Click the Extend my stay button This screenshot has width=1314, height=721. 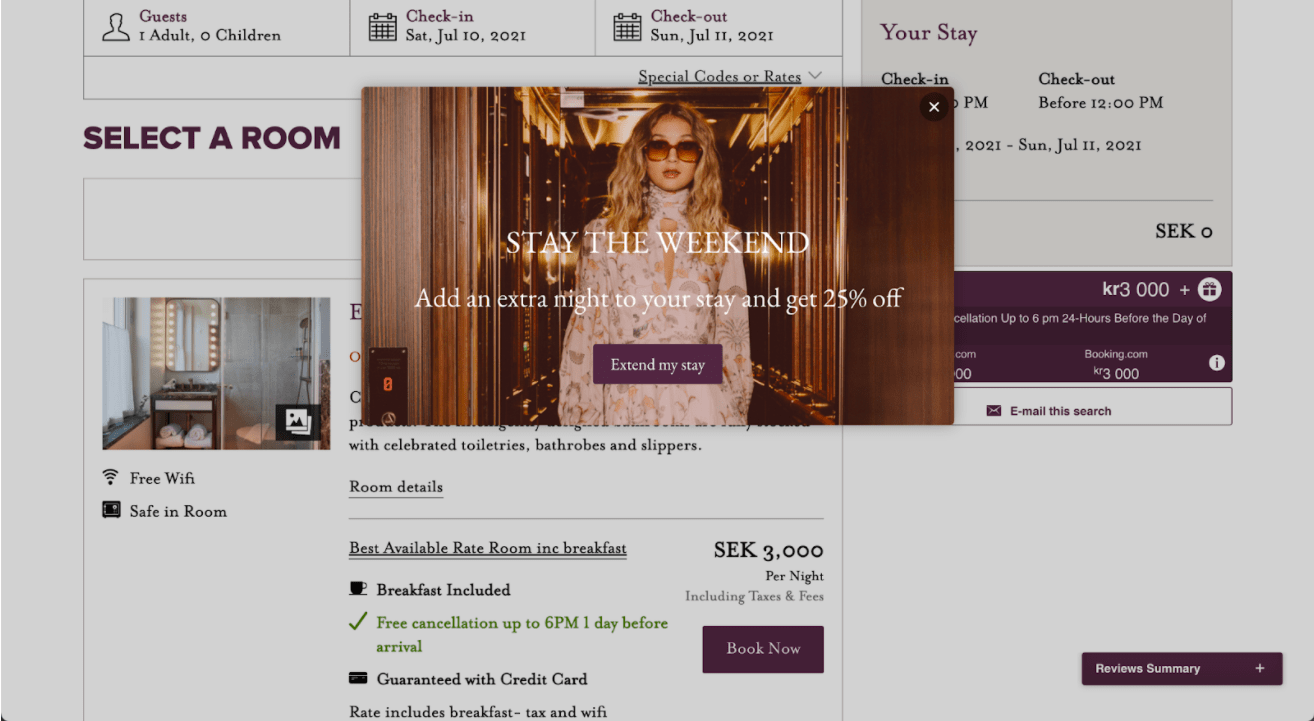658,365
